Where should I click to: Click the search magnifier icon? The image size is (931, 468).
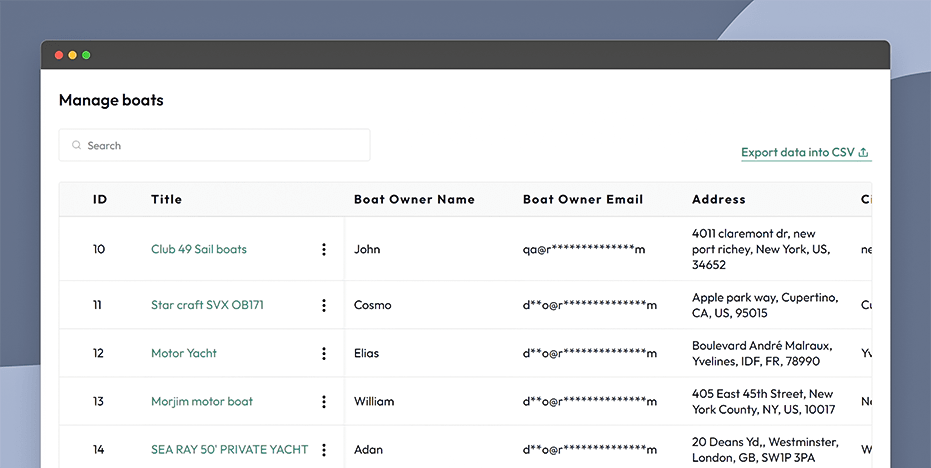tap(77, 145)
